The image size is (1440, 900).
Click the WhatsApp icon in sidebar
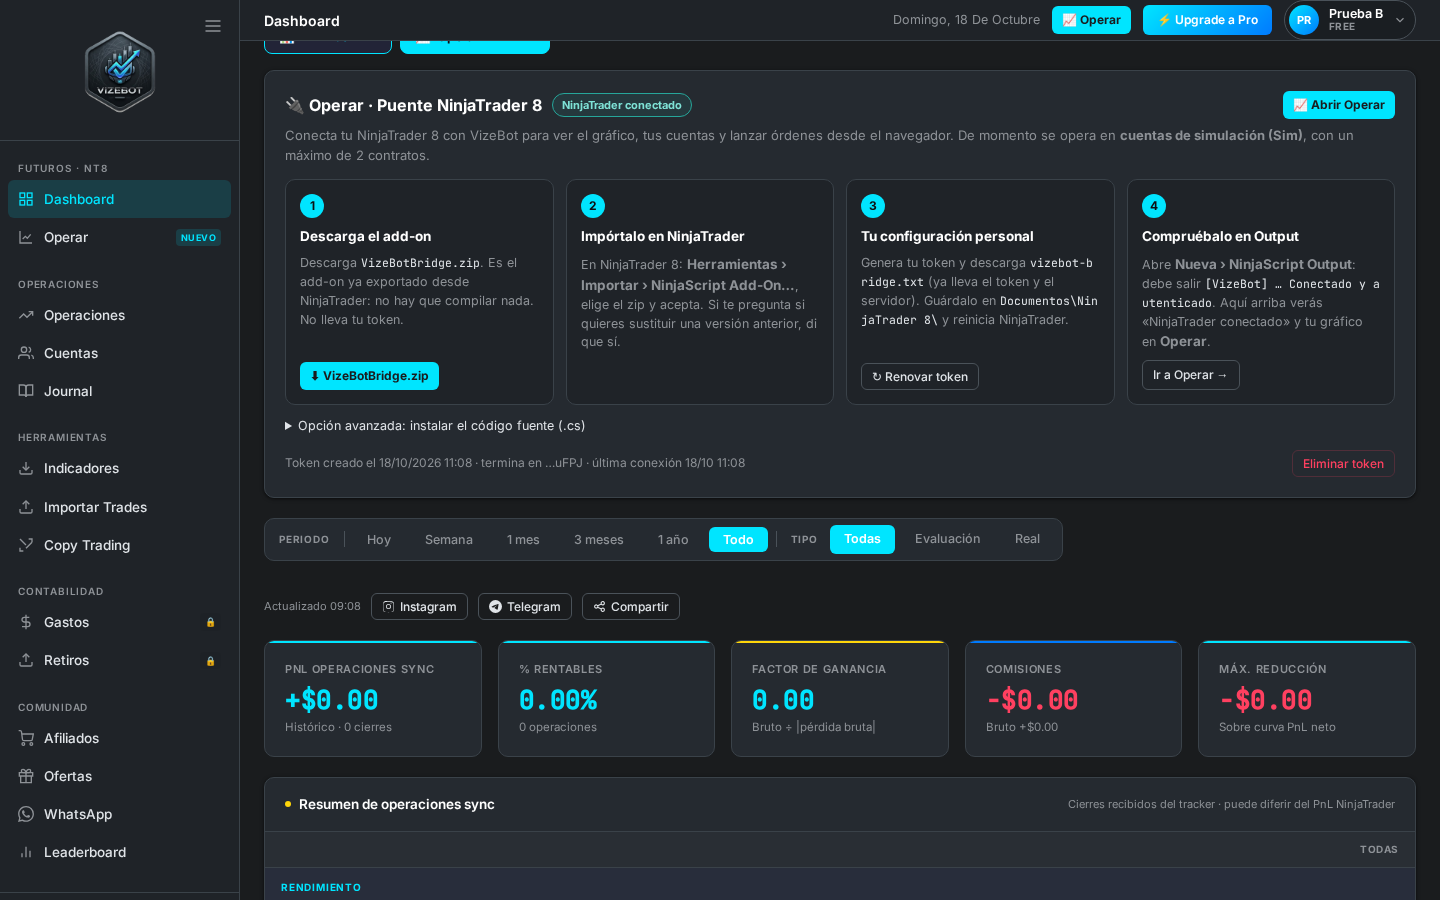coord(26,814)
